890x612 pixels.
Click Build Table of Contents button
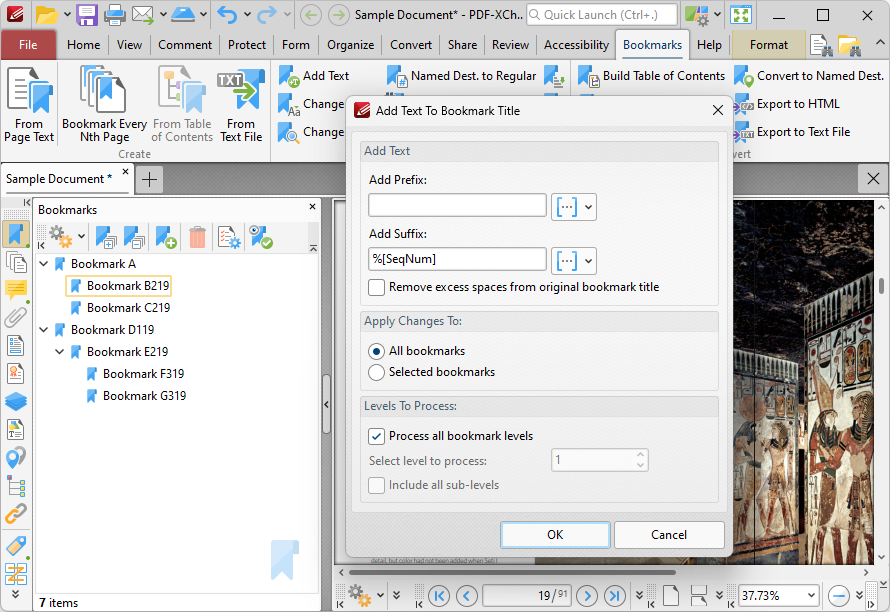[x=652, y=76]
